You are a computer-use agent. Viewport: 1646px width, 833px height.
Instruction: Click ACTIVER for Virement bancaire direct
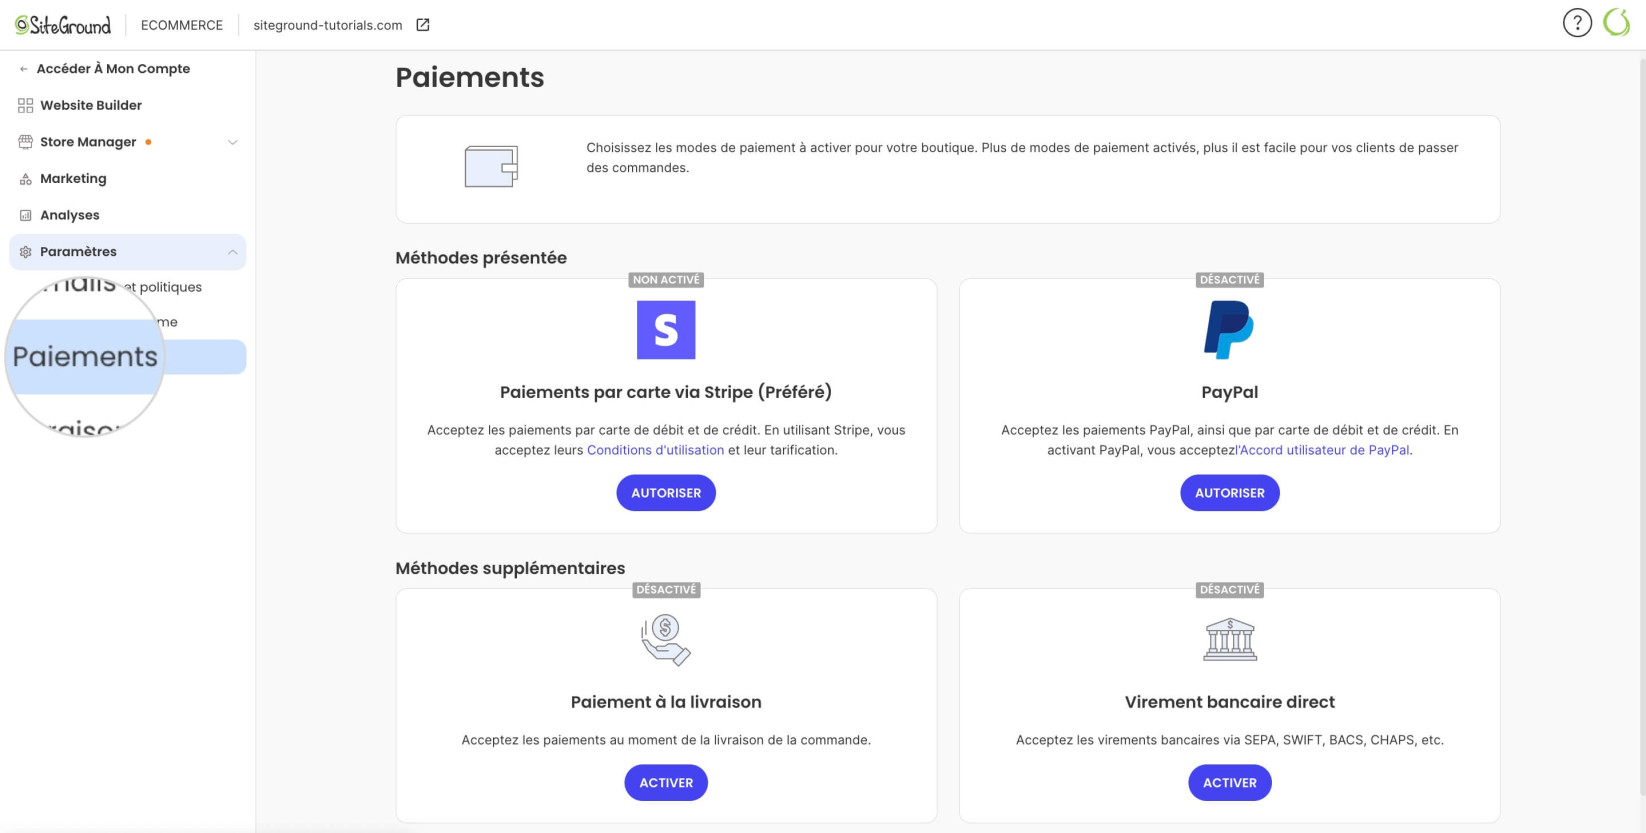1230,783
